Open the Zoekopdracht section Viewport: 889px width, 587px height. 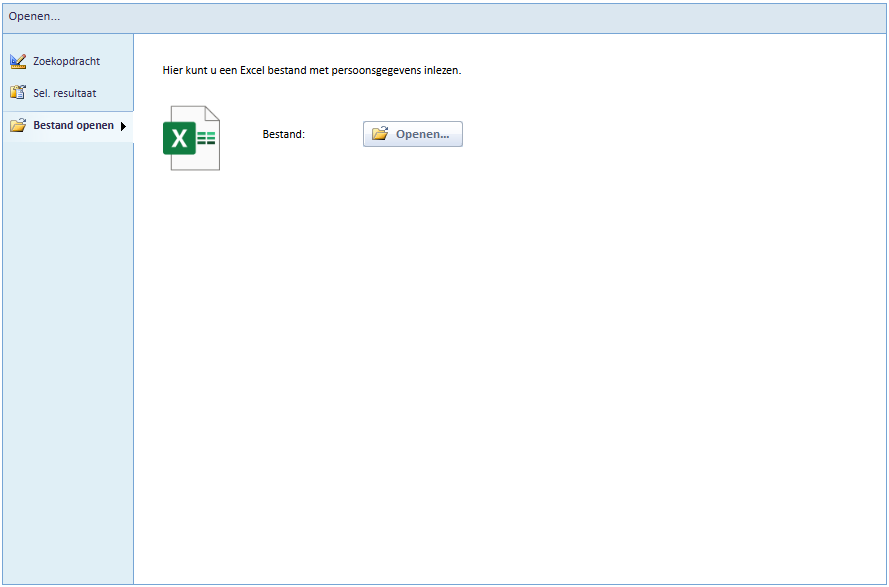point(67,61)
